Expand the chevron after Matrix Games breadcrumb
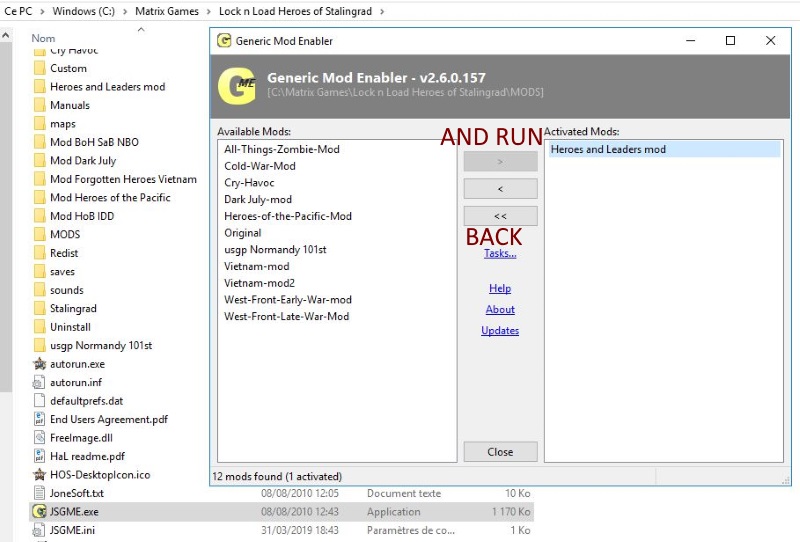Viewport: 800px width, 542px height. click(x=208, y=11)
